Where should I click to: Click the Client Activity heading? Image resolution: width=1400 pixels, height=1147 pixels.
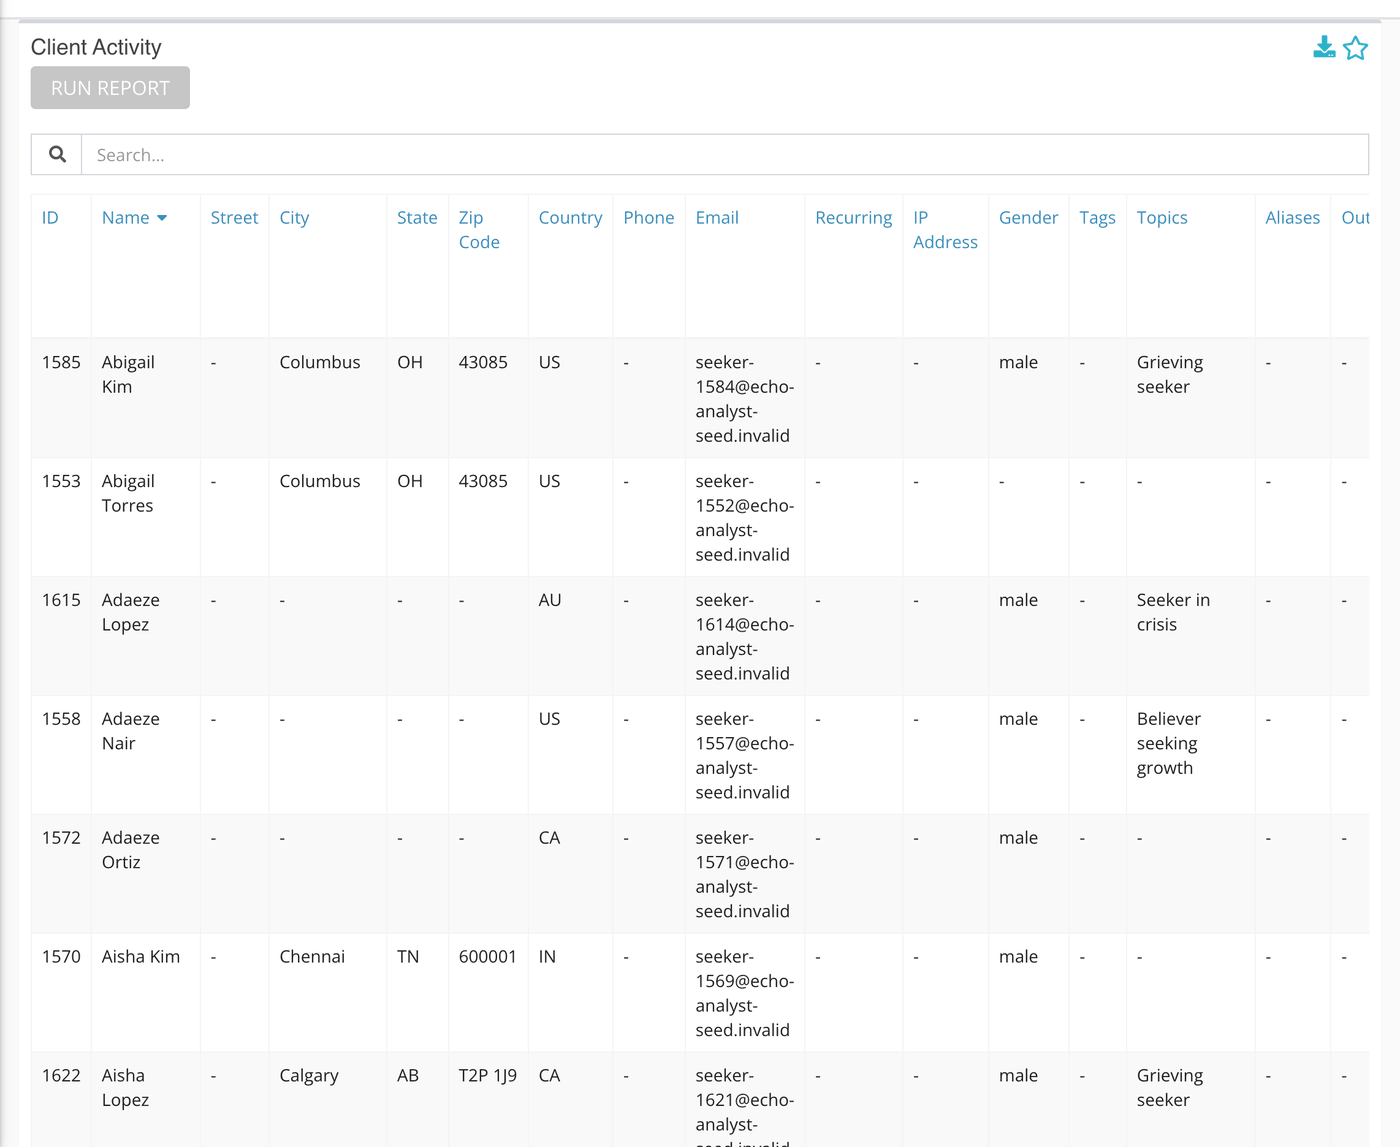[x=96, y=47]
